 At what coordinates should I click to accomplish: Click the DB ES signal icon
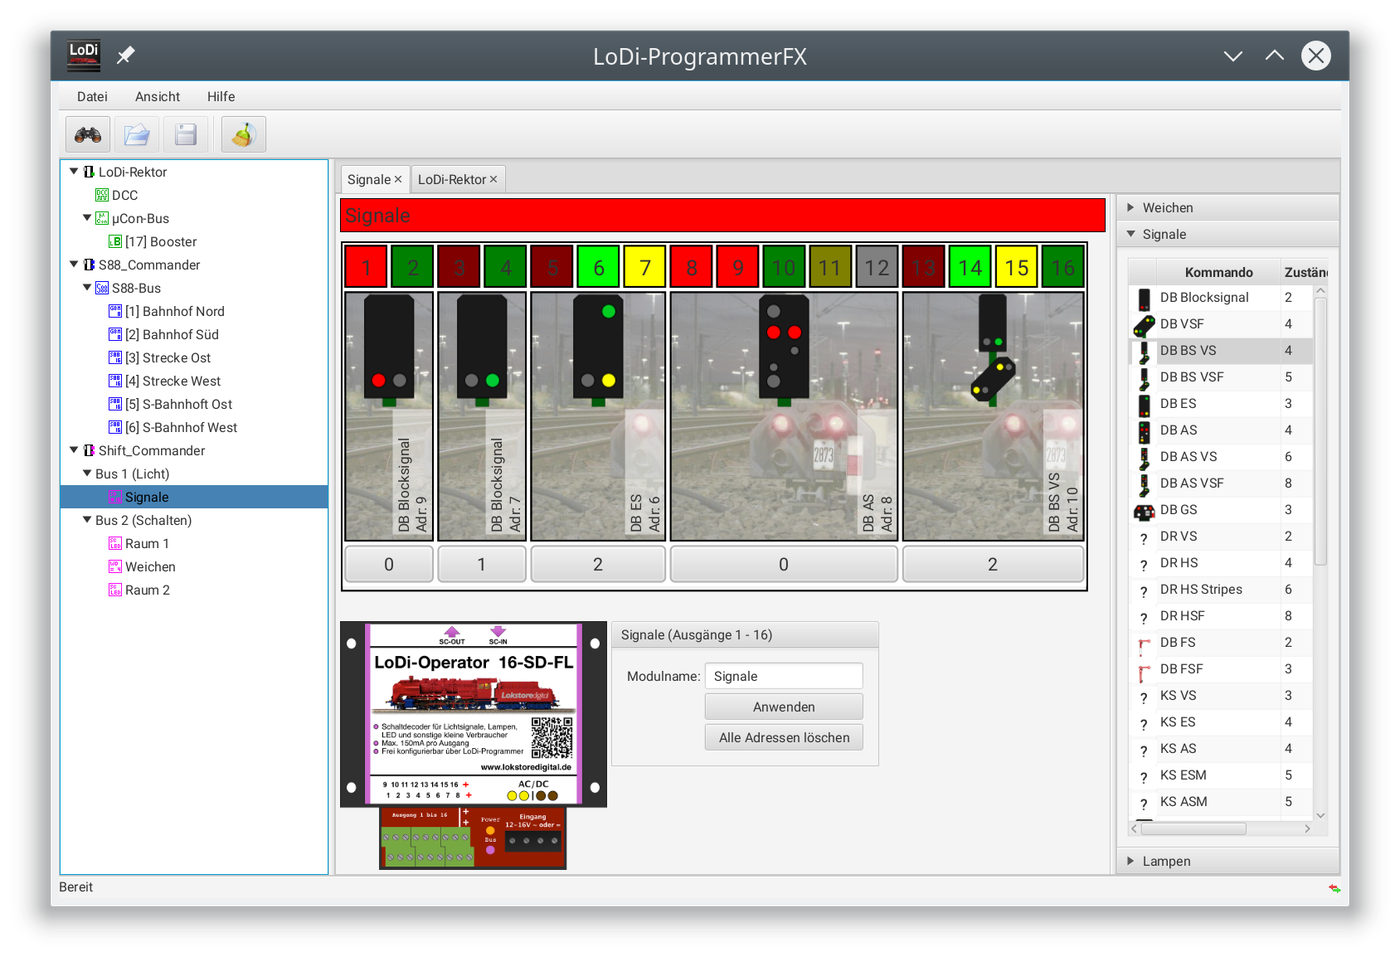coord(1144,405)
